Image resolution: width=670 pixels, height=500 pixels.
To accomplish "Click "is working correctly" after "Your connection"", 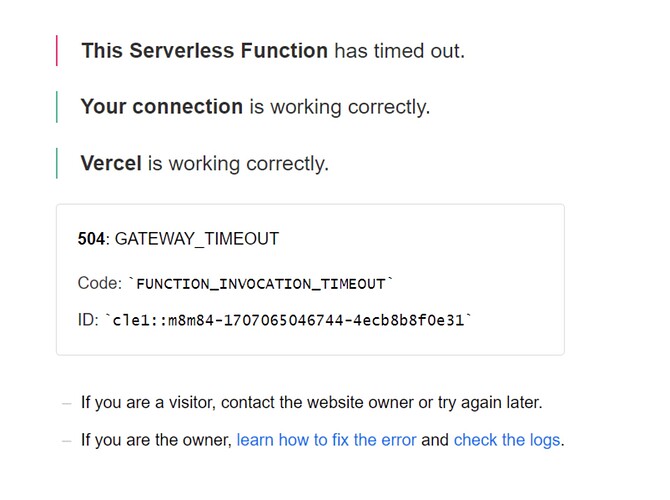I will [x=339, y=106].
